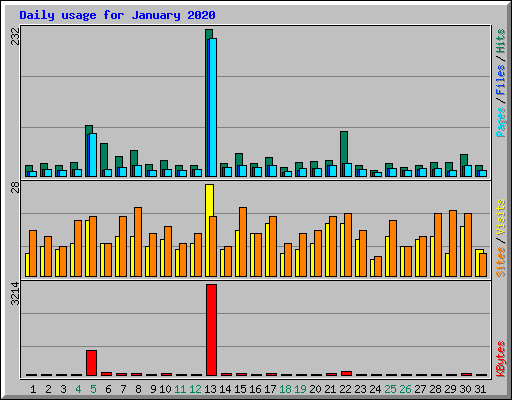Click day label '27' on the axis
Screen dimensions: 512x400
coord(420,389)
